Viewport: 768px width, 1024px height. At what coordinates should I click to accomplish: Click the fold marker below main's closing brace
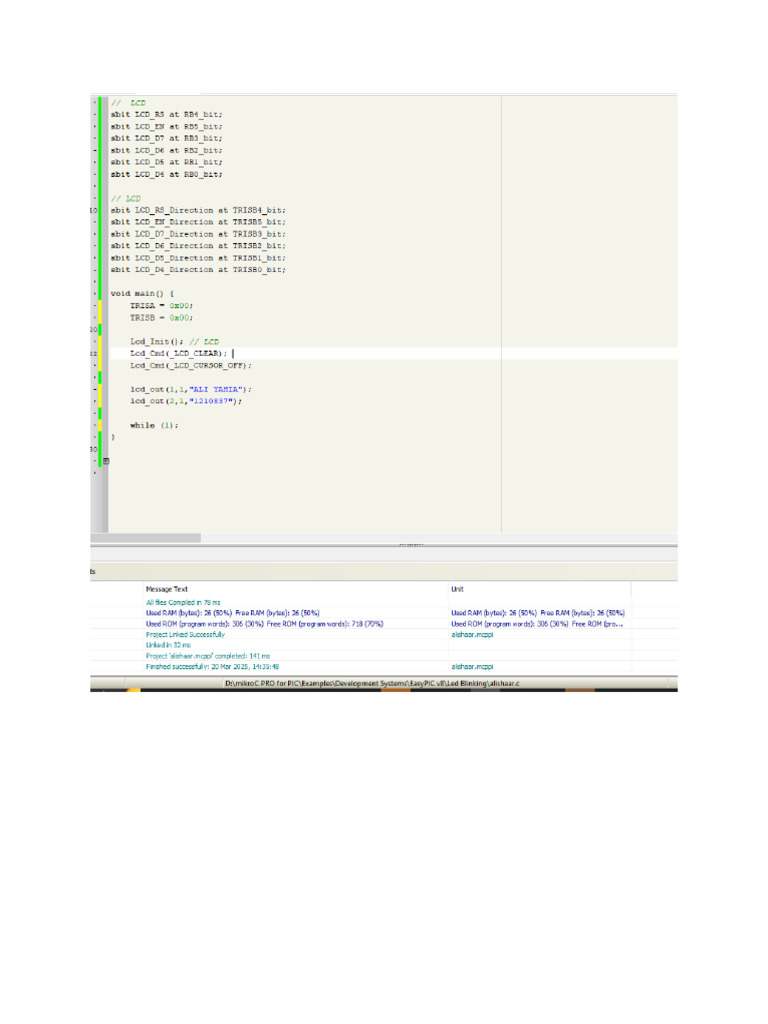[106, 461]
